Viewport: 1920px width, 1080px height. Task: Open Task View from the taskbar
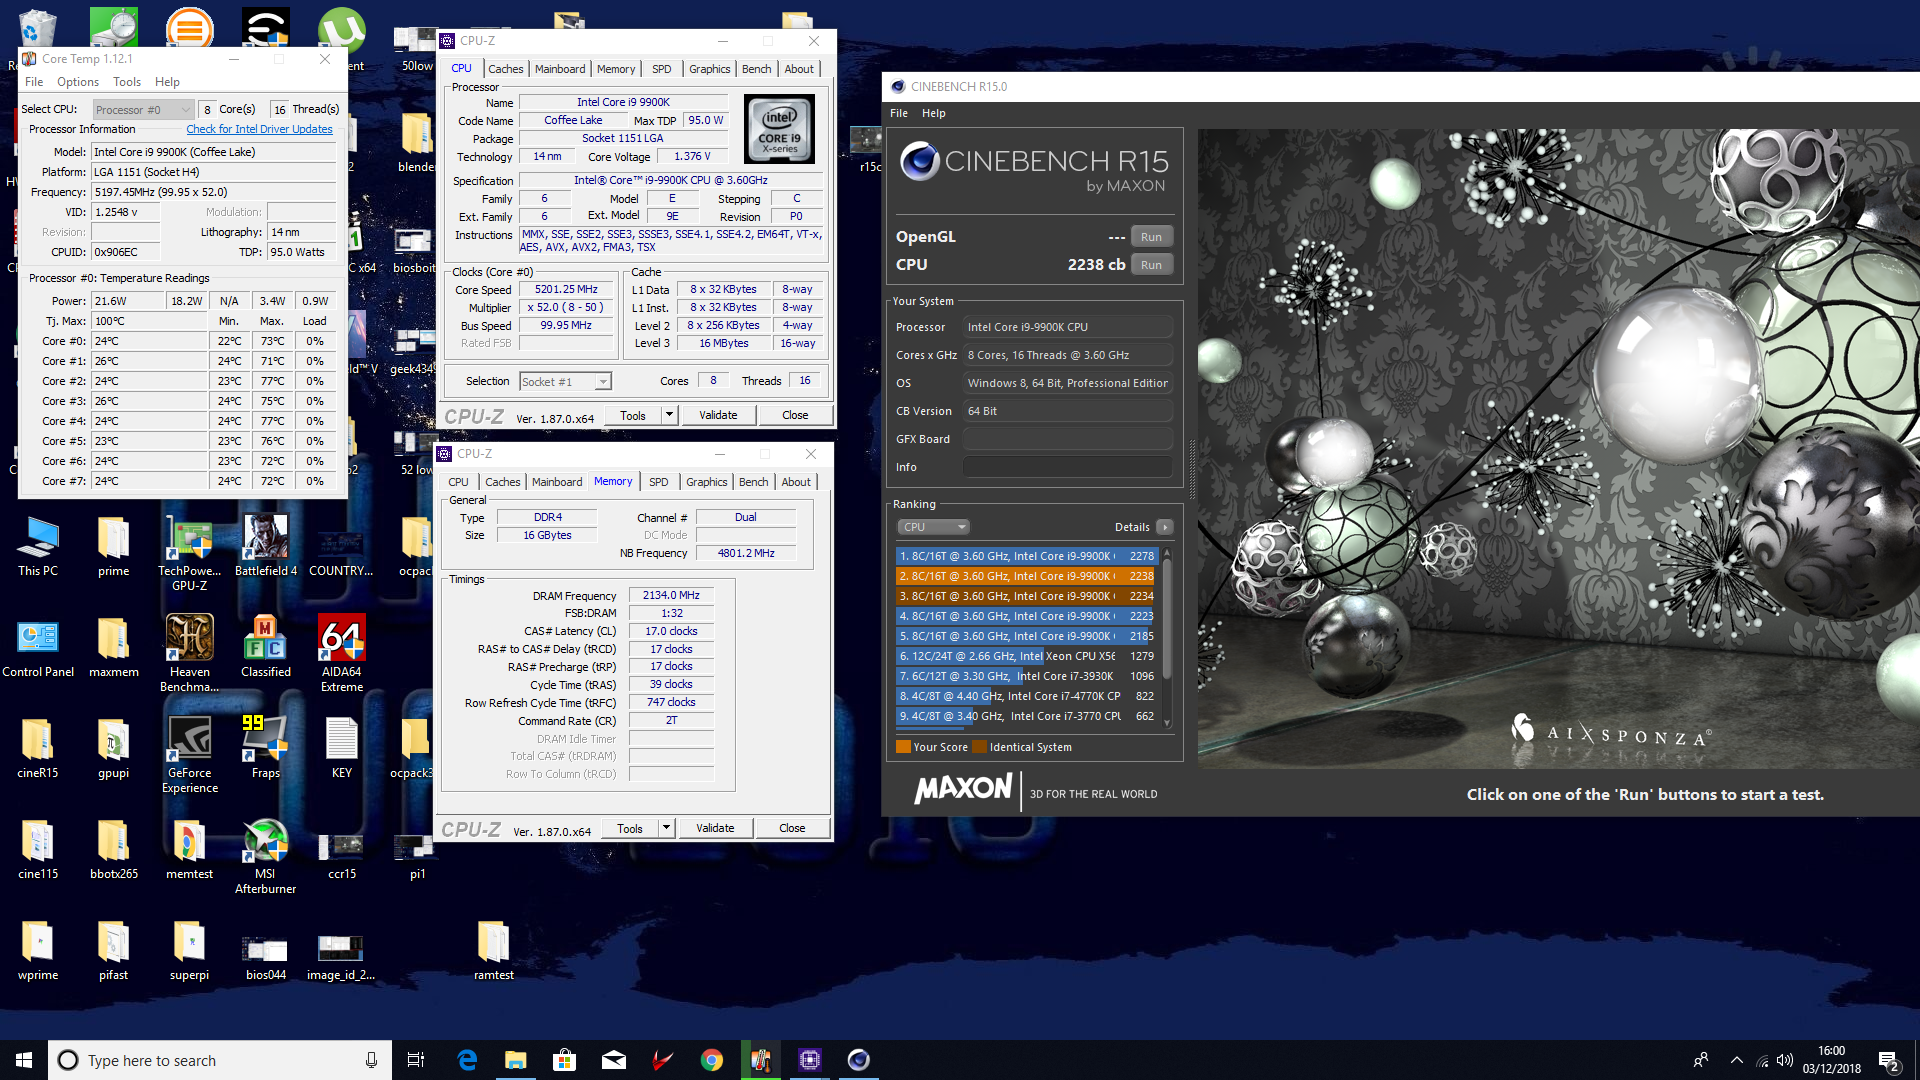pyautogui.click(x=416, y=1060)
